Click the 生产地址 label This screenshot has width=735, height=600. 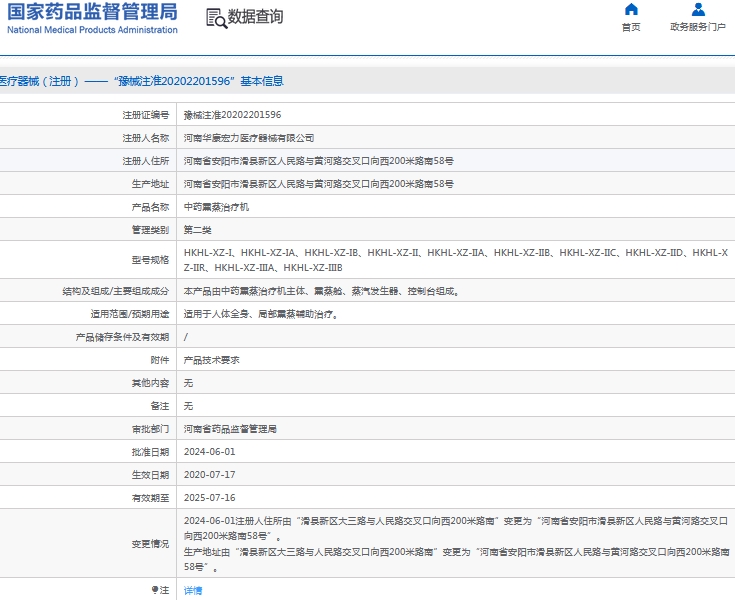tap(150, 184)
